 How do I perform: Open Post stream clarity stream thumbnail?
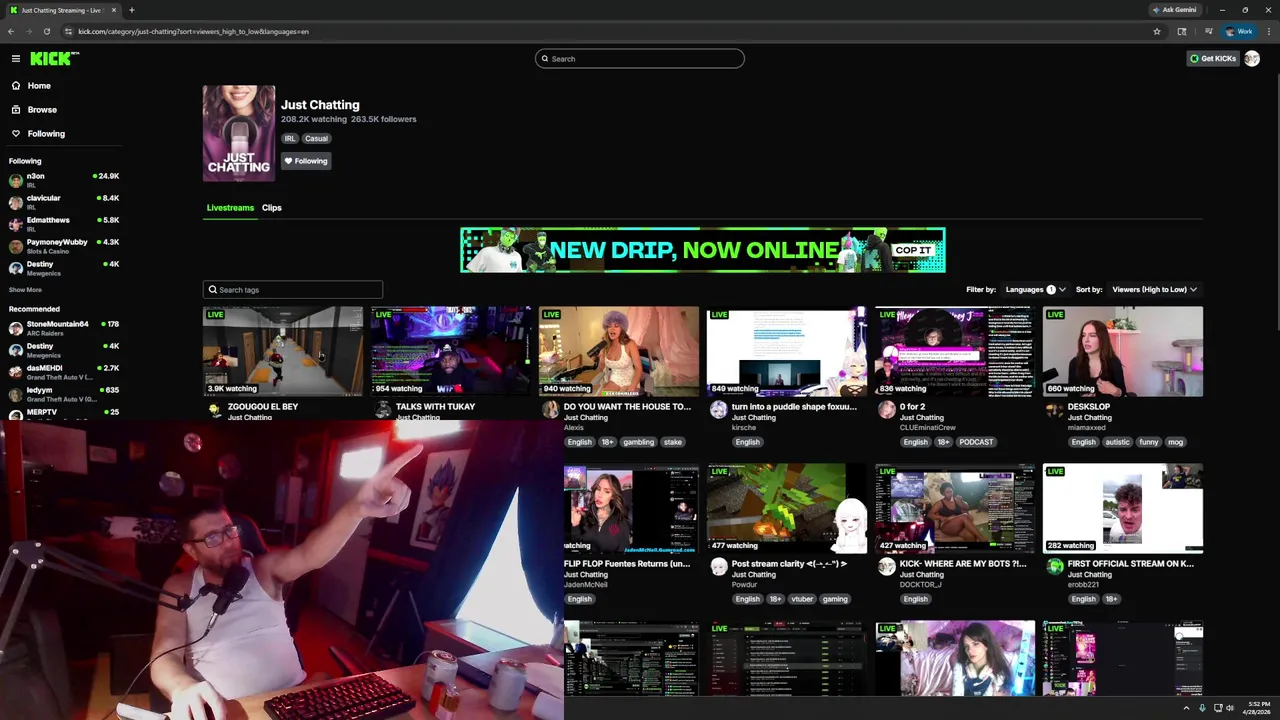click(x=787, y=508)
